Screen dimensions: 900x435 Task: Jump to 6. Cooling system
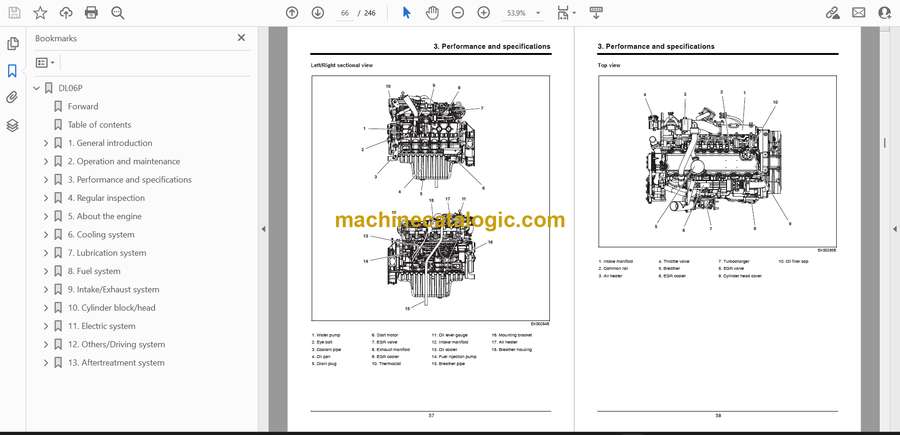[x=101, y=235]
